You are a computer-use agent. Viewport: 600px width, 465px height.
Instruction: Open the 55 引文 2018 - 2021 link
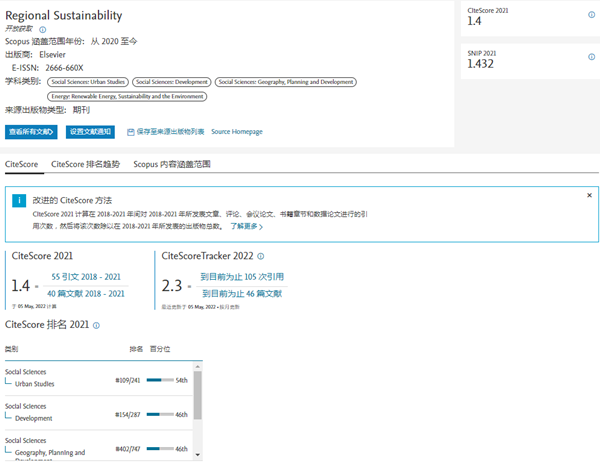click(x=87, y=277)
